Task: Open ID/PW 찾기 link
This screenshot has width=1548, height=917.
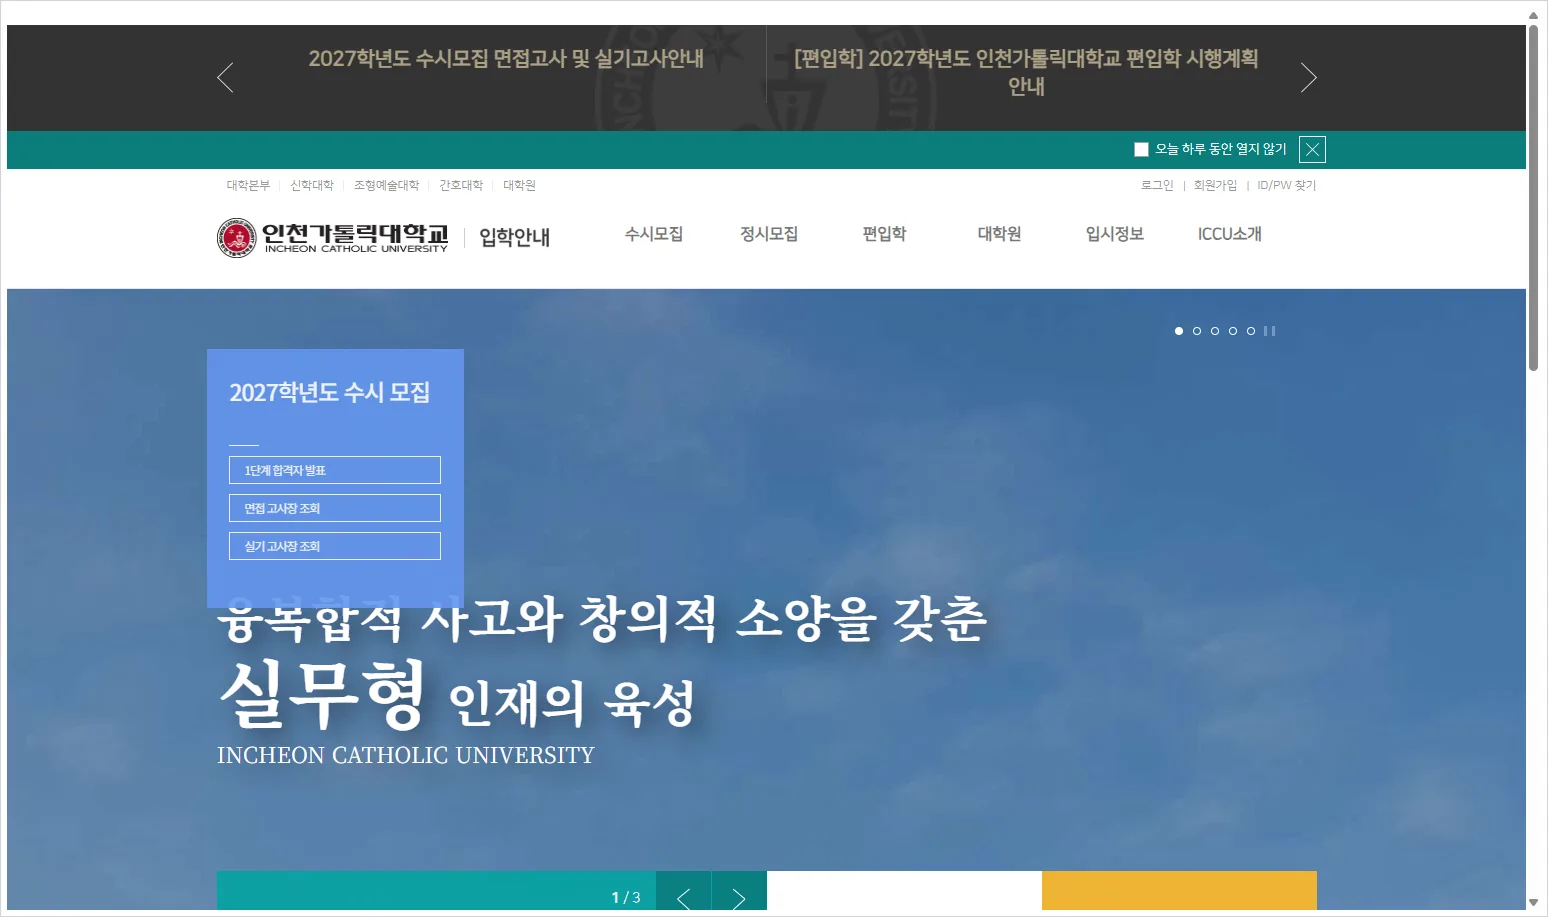Action: pos(1287,185)
